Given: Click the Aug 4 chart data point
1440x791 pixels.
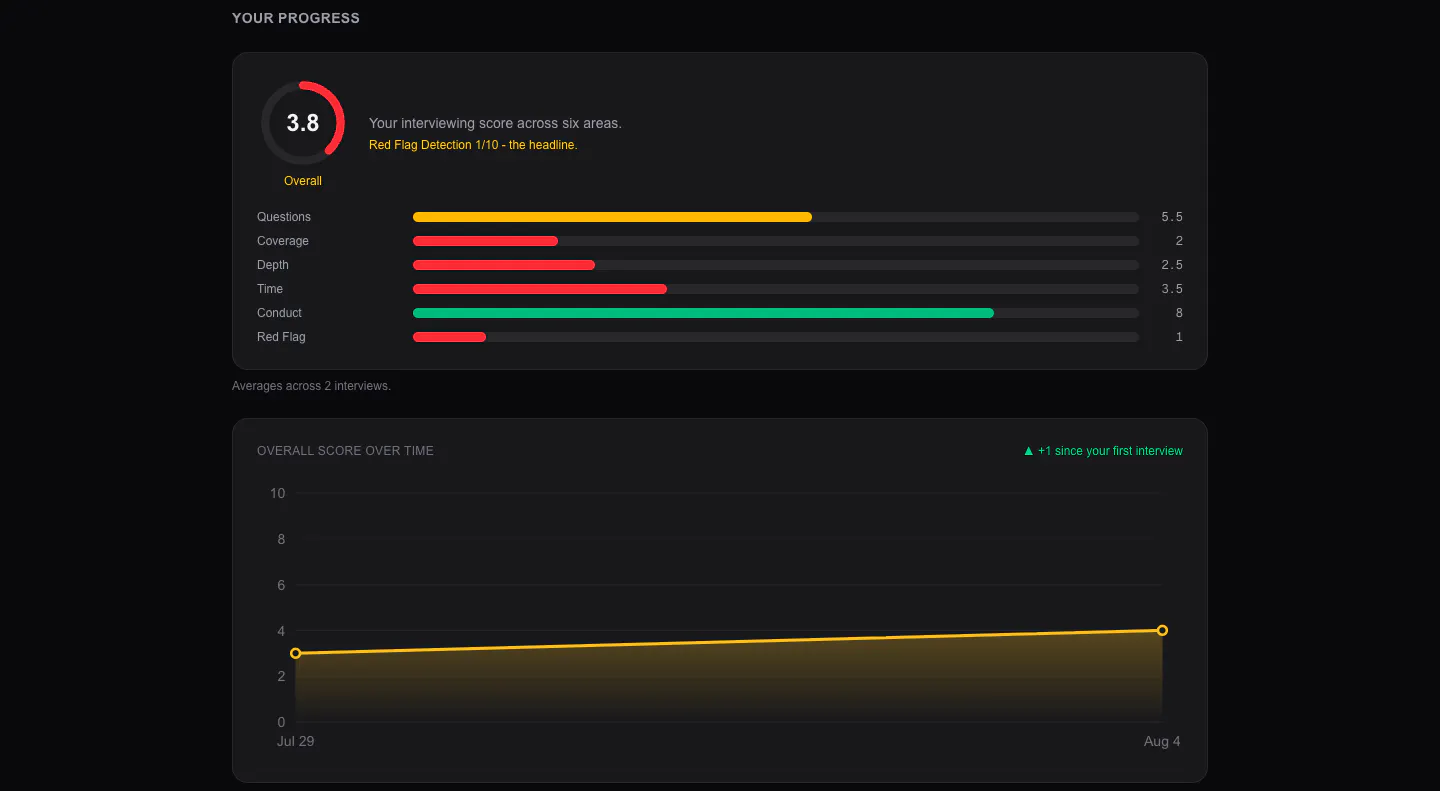Looking at the screenshot, I should tap(1162, 630).
